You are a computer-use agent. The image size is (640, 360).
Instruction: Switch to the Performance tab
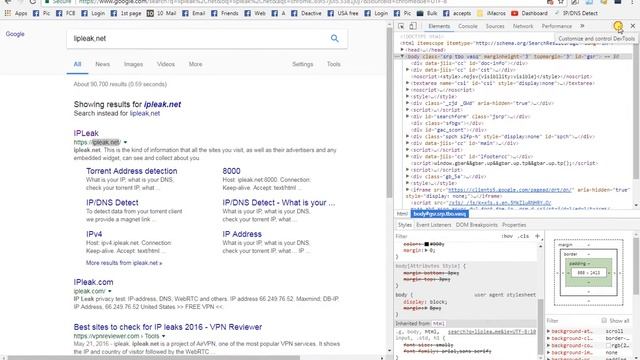click(x=557, y=26)
